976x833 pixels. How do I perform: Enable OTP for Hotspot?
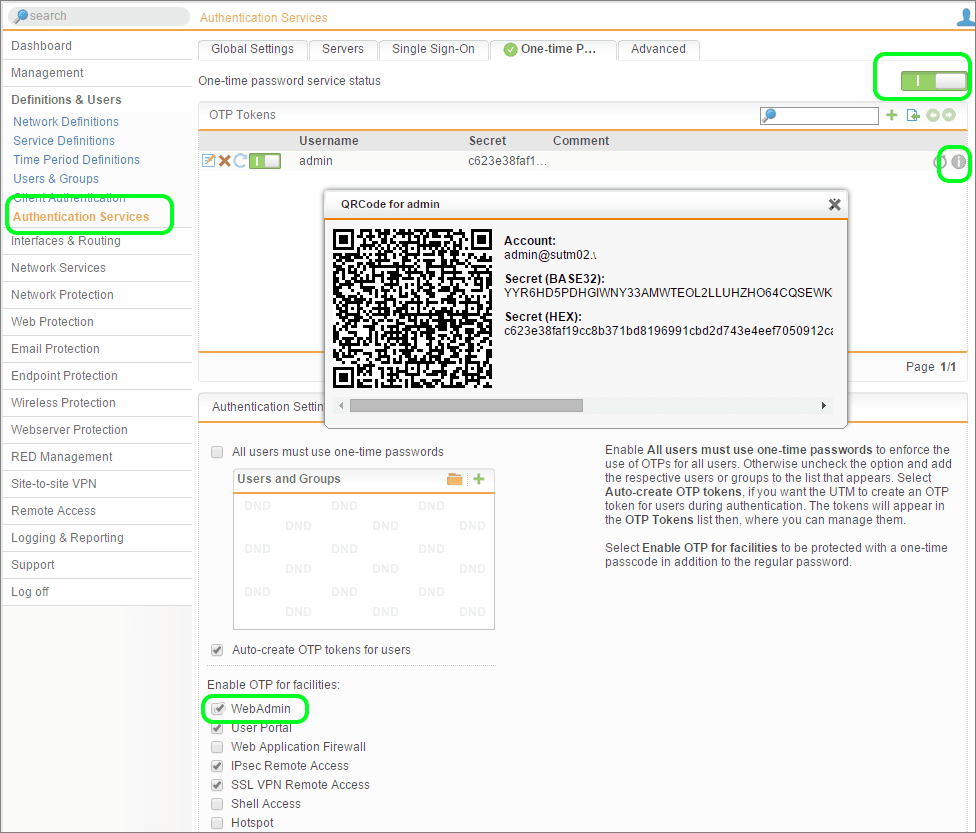(x=217, y=823)
